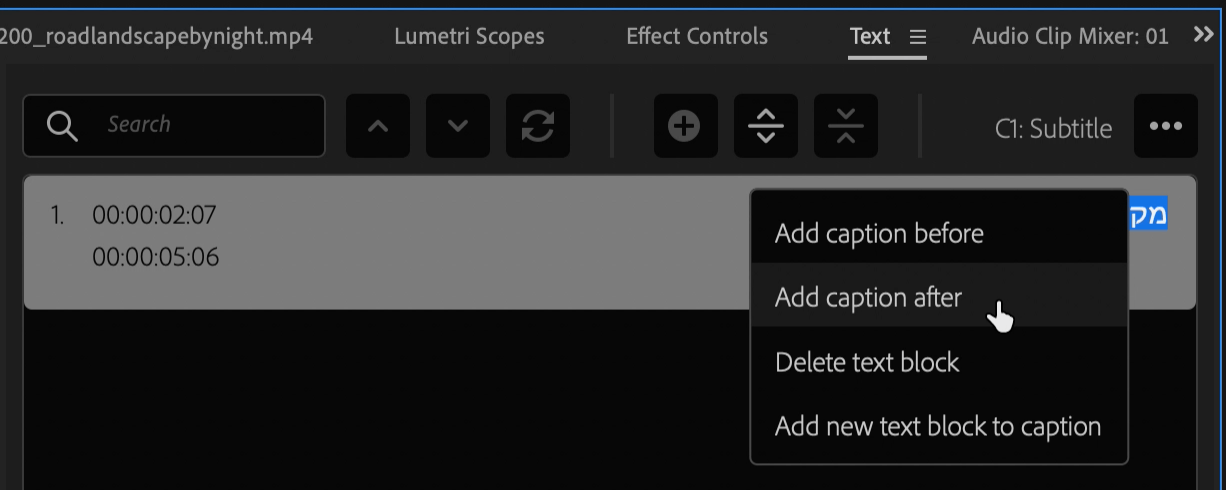Select Add new text block to caption
Viewport: 1226px width, 490px height.
[939, 426]
